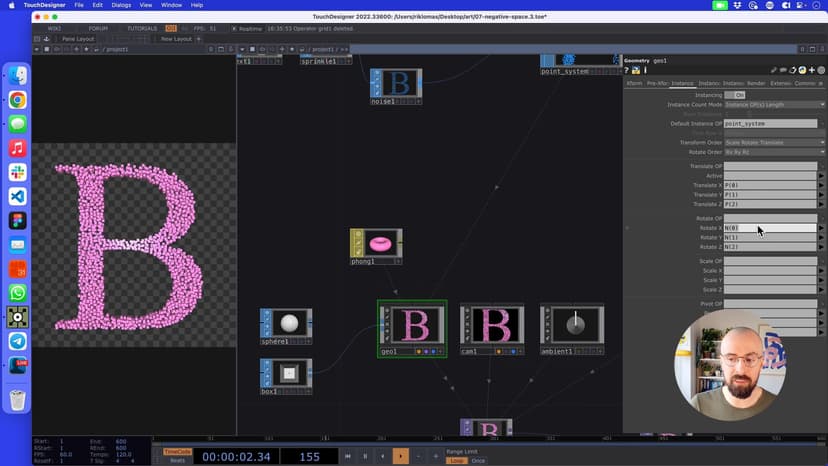The image size is (828, 466).
Task: Enable Loop range limit mode
Action: point(456,460)
